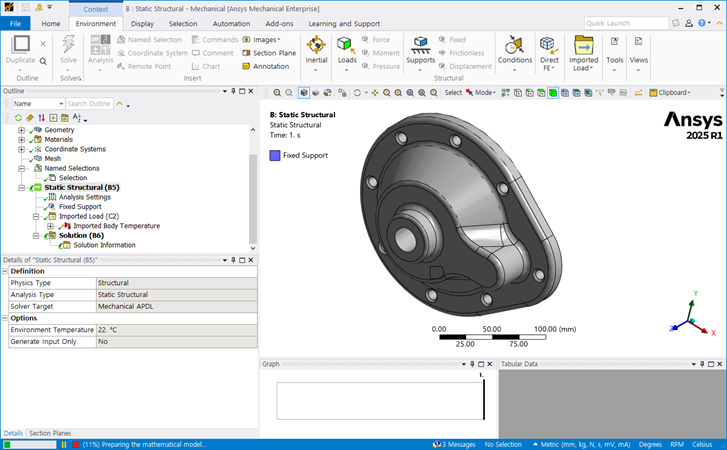Click the magnifier icon under the Outline group X
The width and height of the screenshot is (727, 450).
(x=43, y=61)
